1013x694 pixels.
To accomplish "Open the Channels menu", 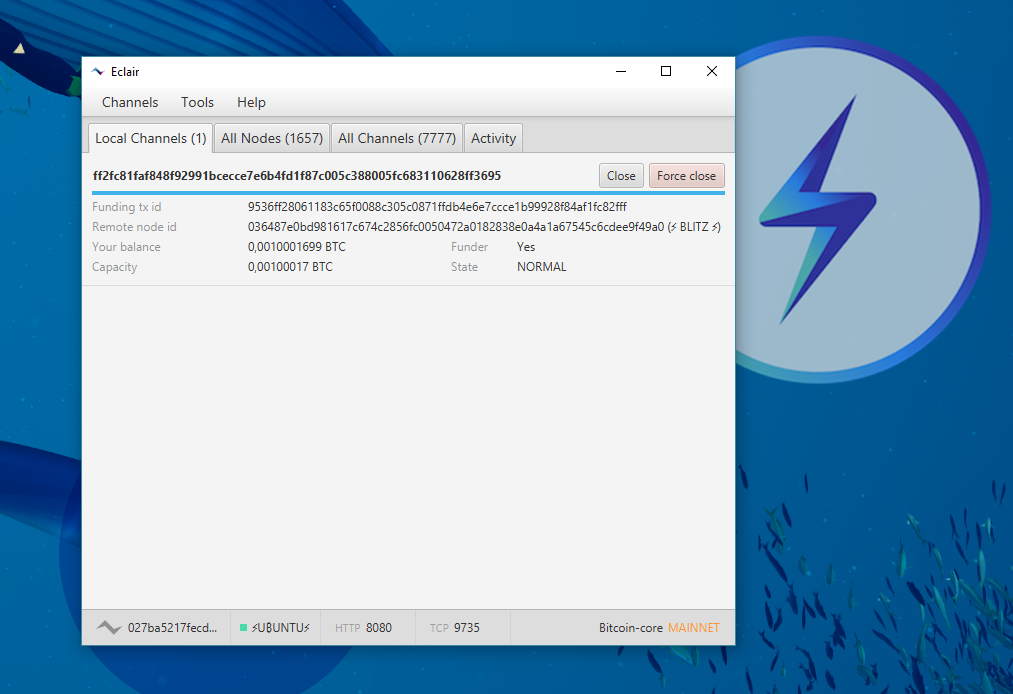I will tap(130, 102).
